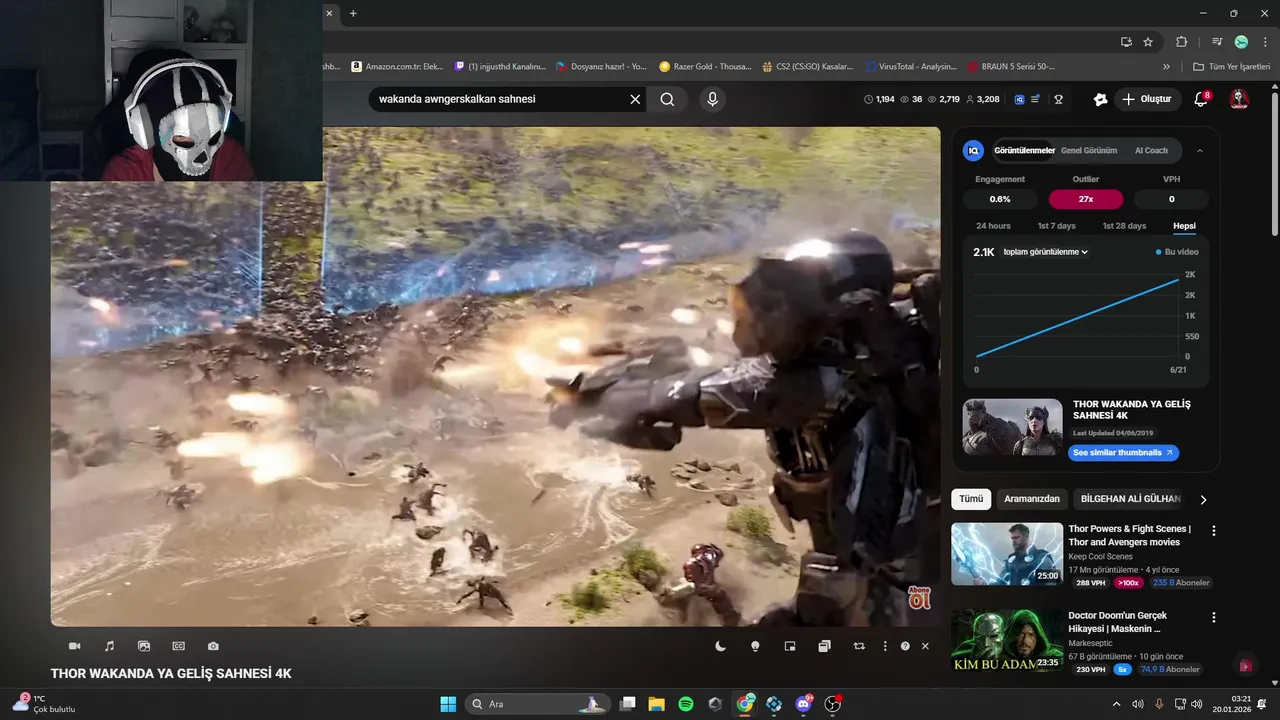Open Discord from the taskbar

803,704
